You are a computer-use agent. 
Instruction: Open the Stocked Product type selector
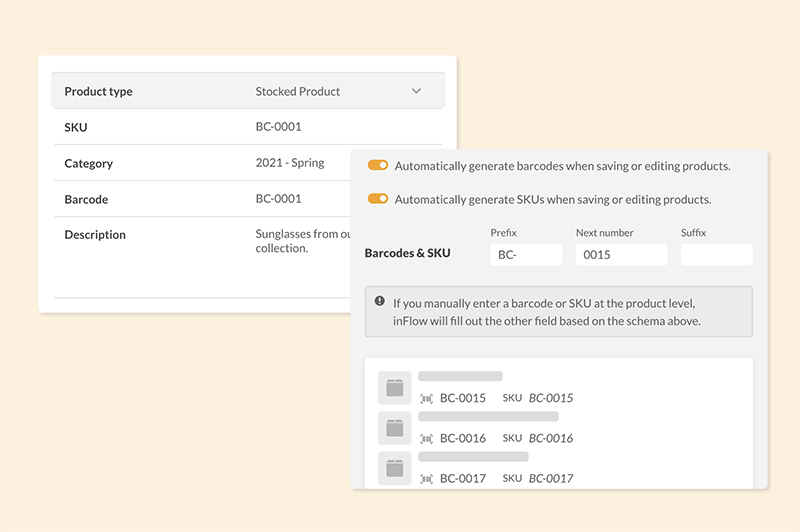298,91
